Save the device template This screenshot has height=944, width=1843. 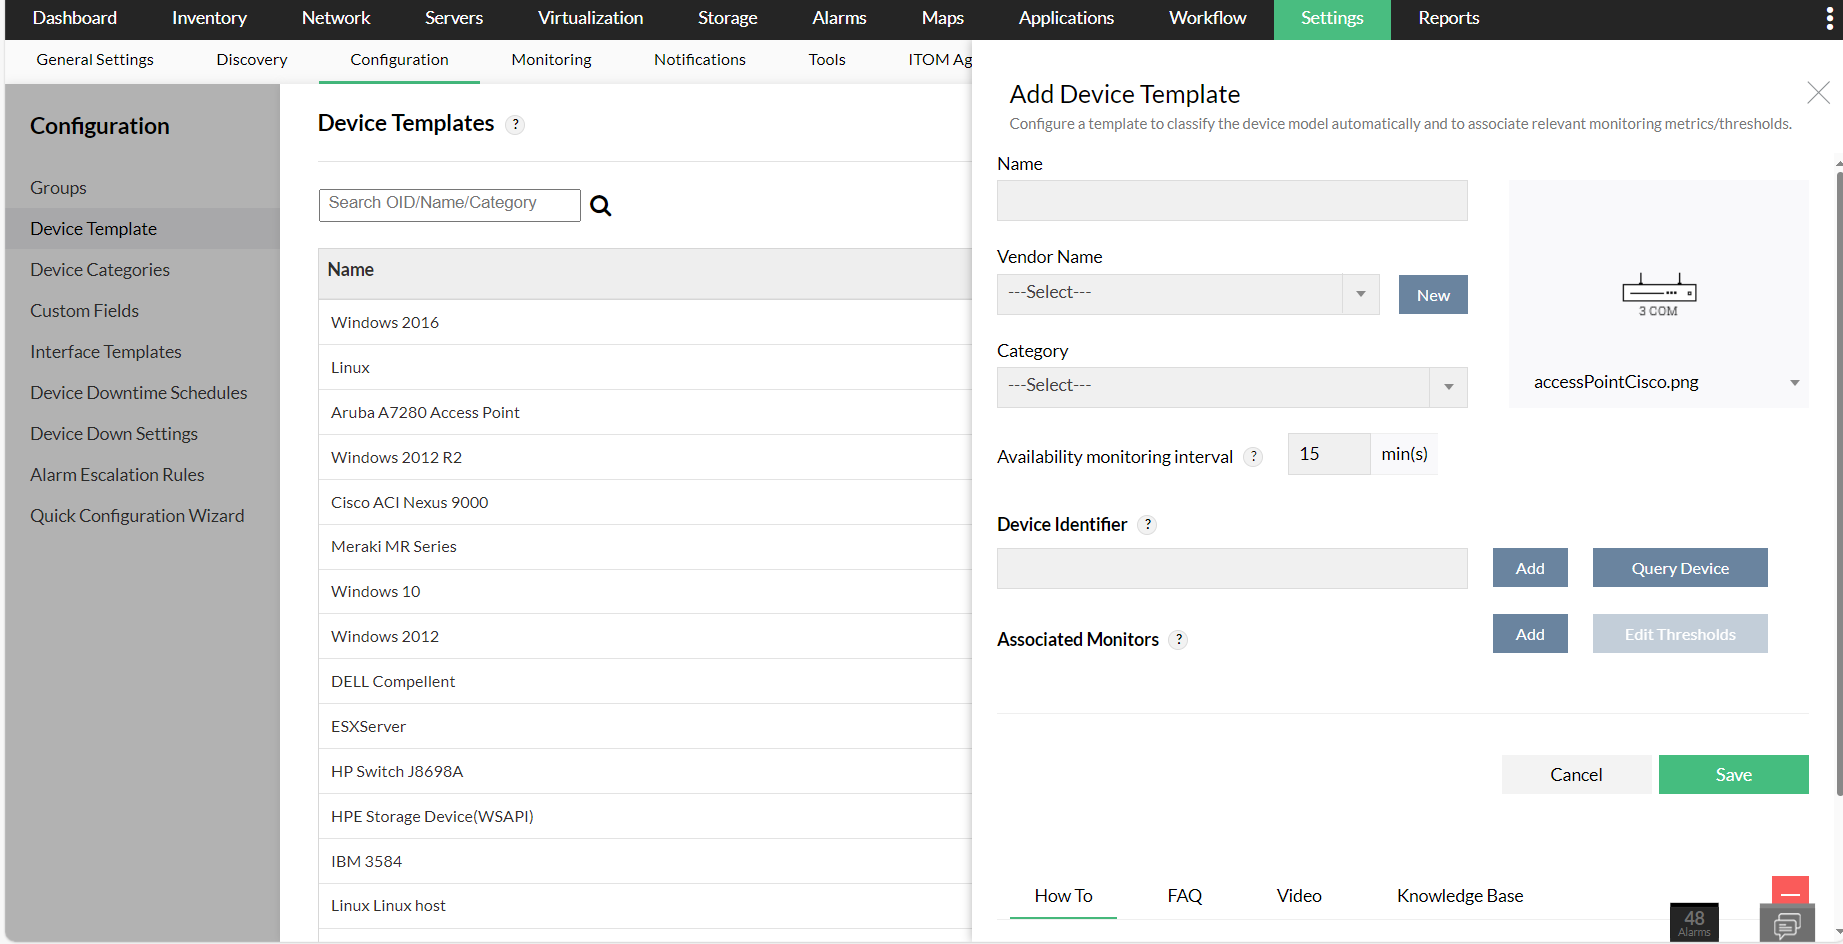click(x=1733, y=774)
